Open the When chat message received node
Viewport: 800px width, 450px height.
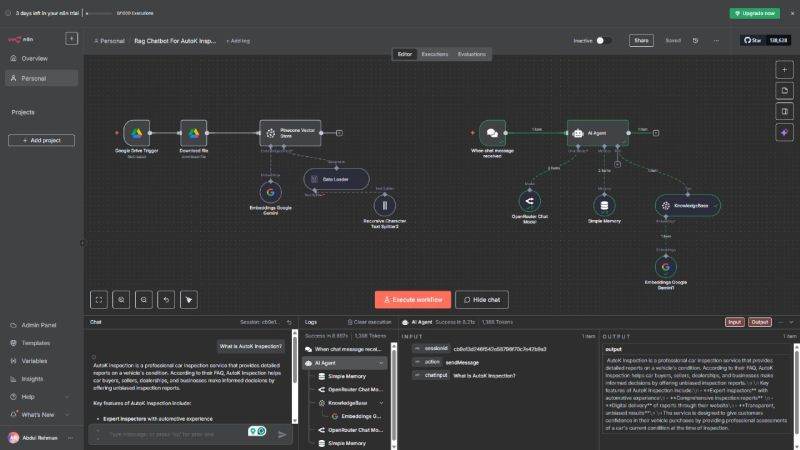click(x=492, y=133)
